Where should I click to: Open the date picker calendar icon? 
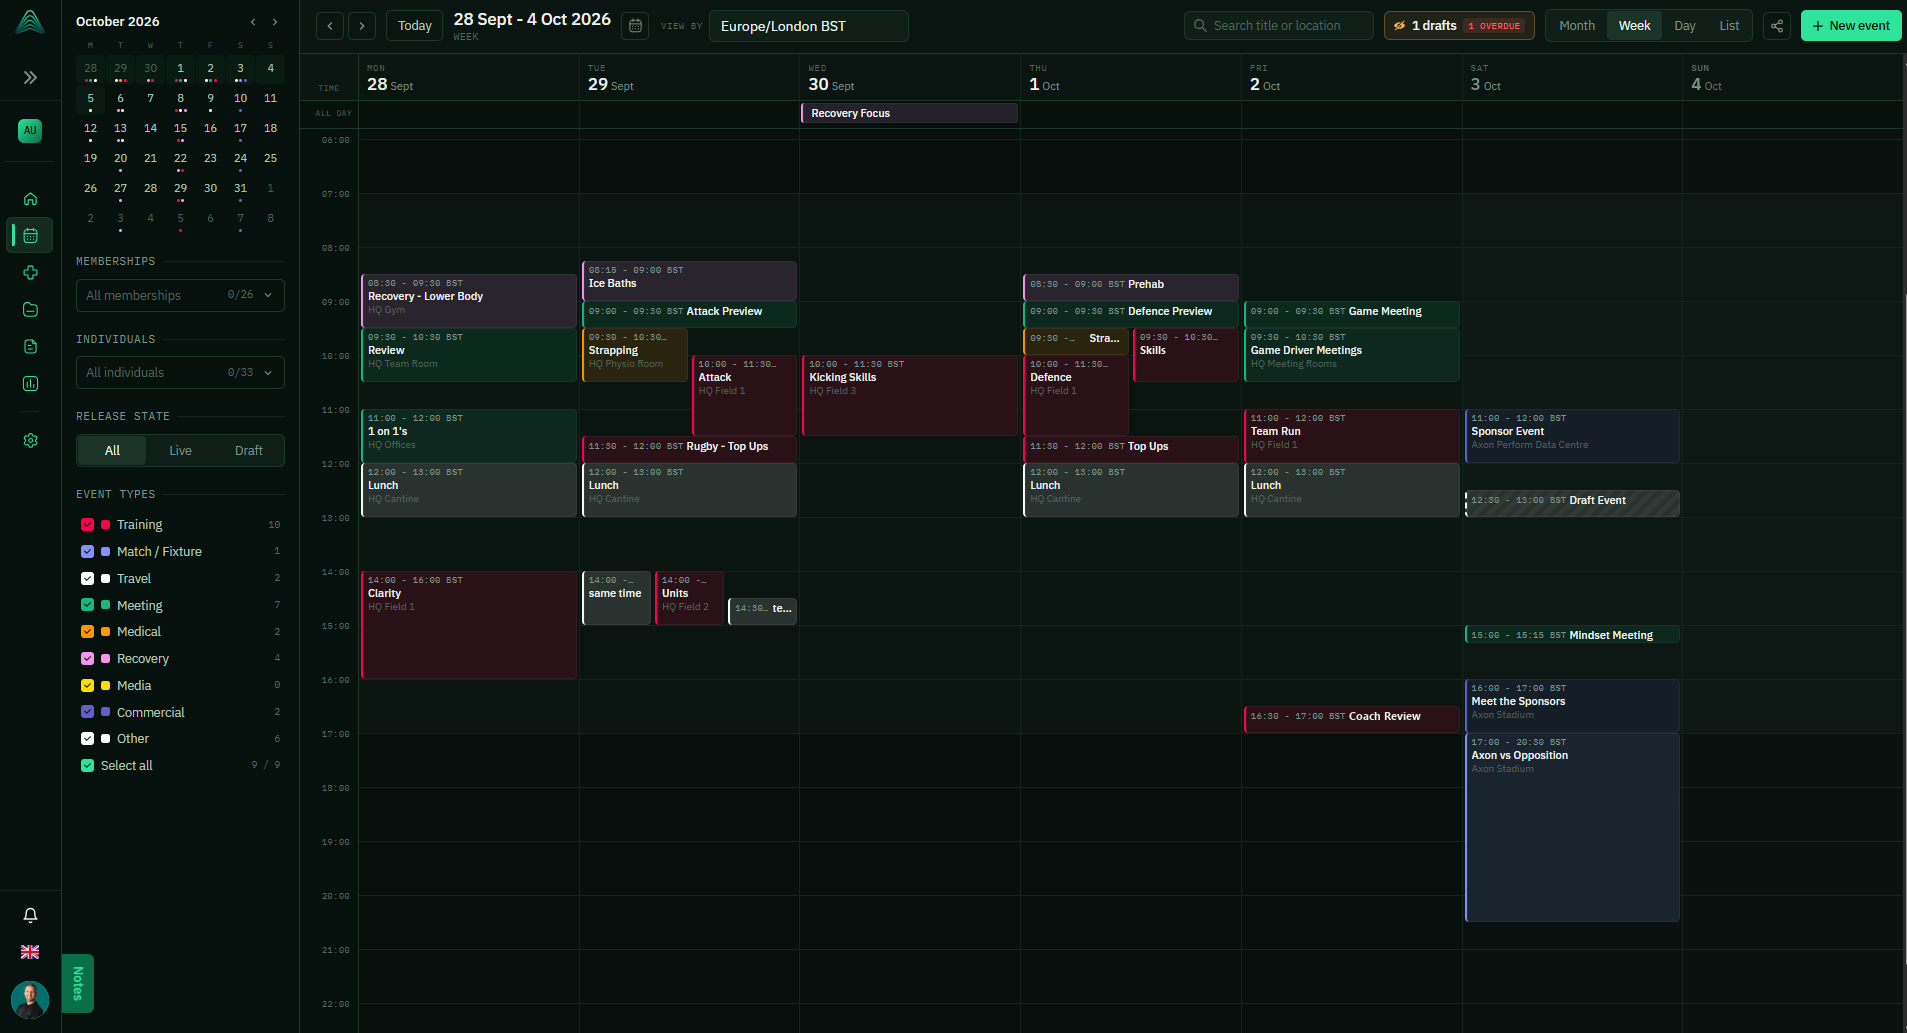pyautogui.click(x=635, y=26)
